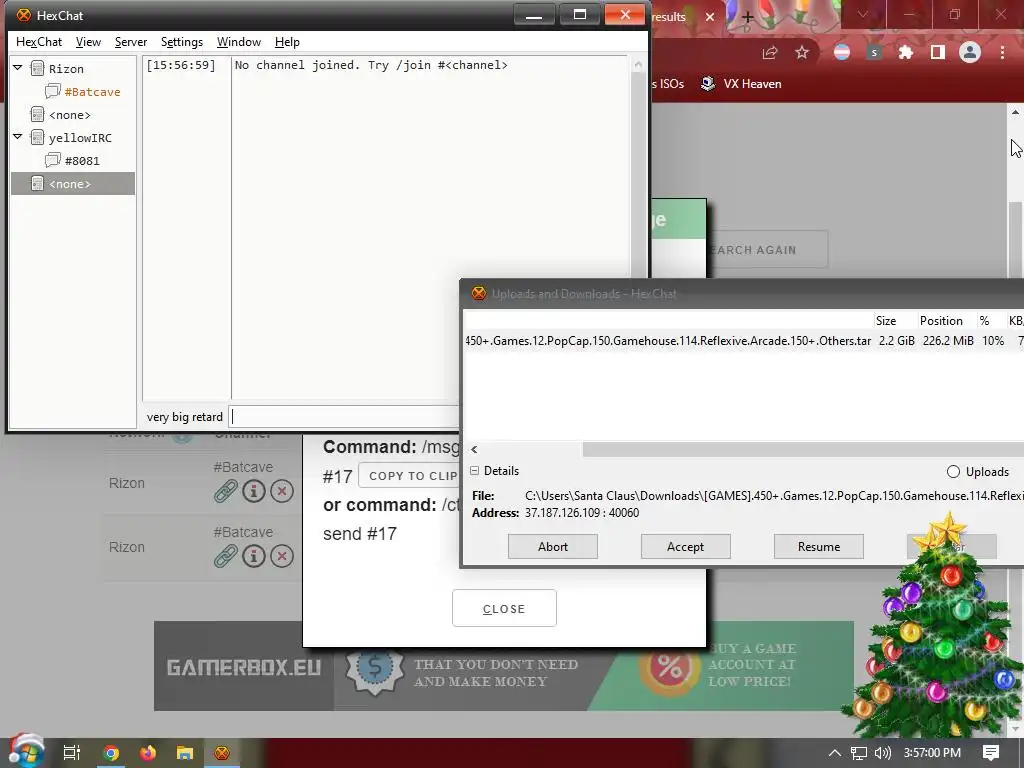The height and width of the screenshot is (768, 1024).
Task: Click the #Batcave channel chat icon
Action: 53,91
